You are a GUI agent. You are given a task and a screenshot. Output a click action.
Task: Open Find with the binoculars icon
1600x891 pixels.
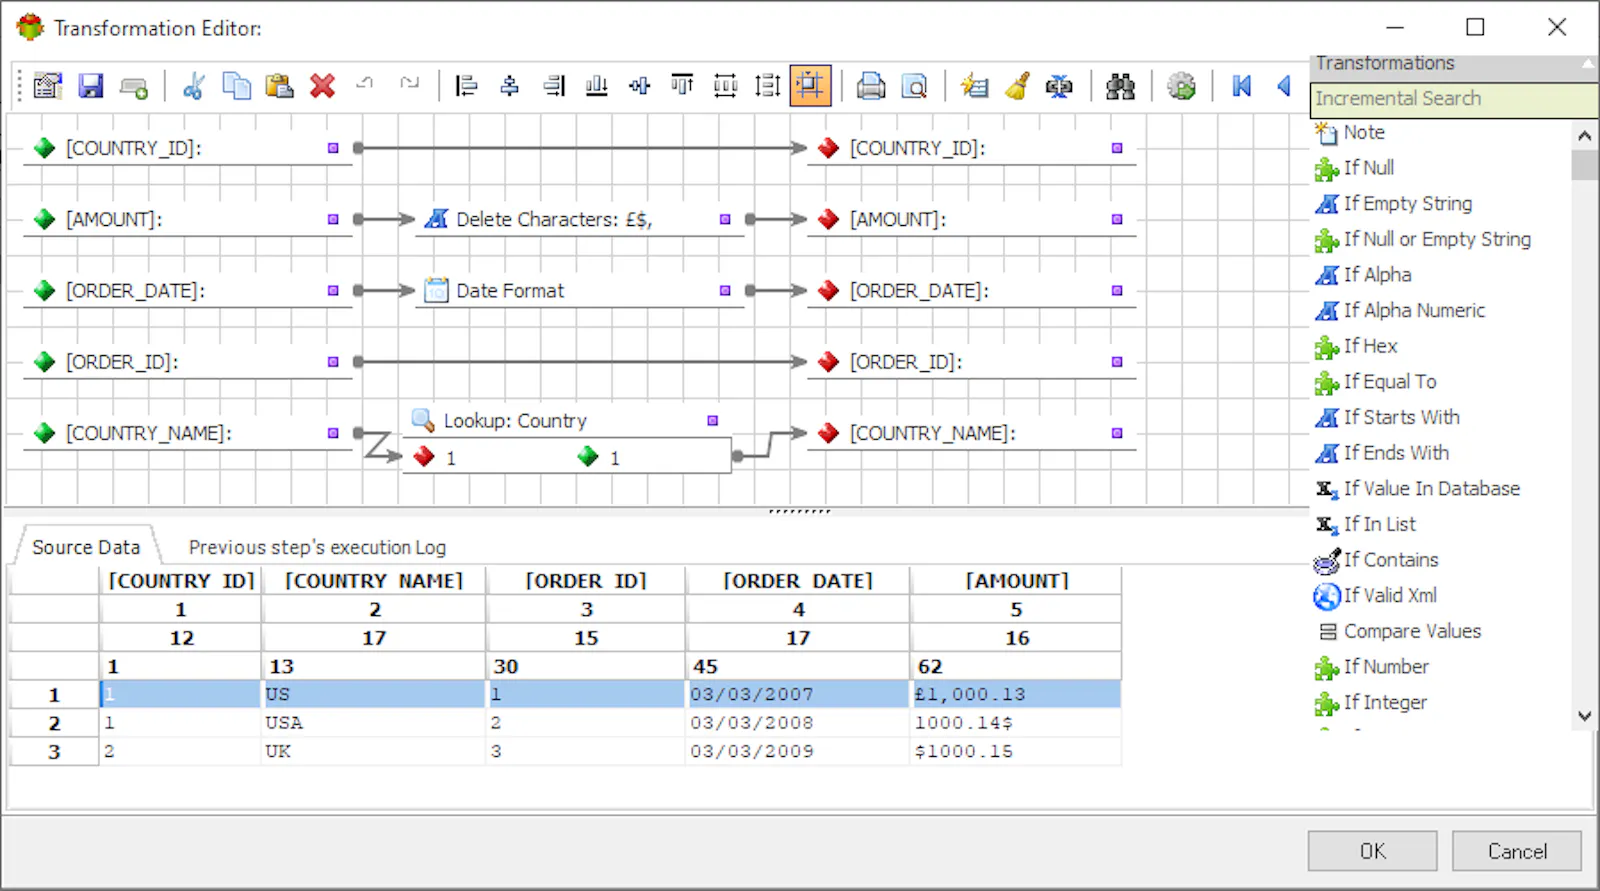click(x=1120, y=87)
